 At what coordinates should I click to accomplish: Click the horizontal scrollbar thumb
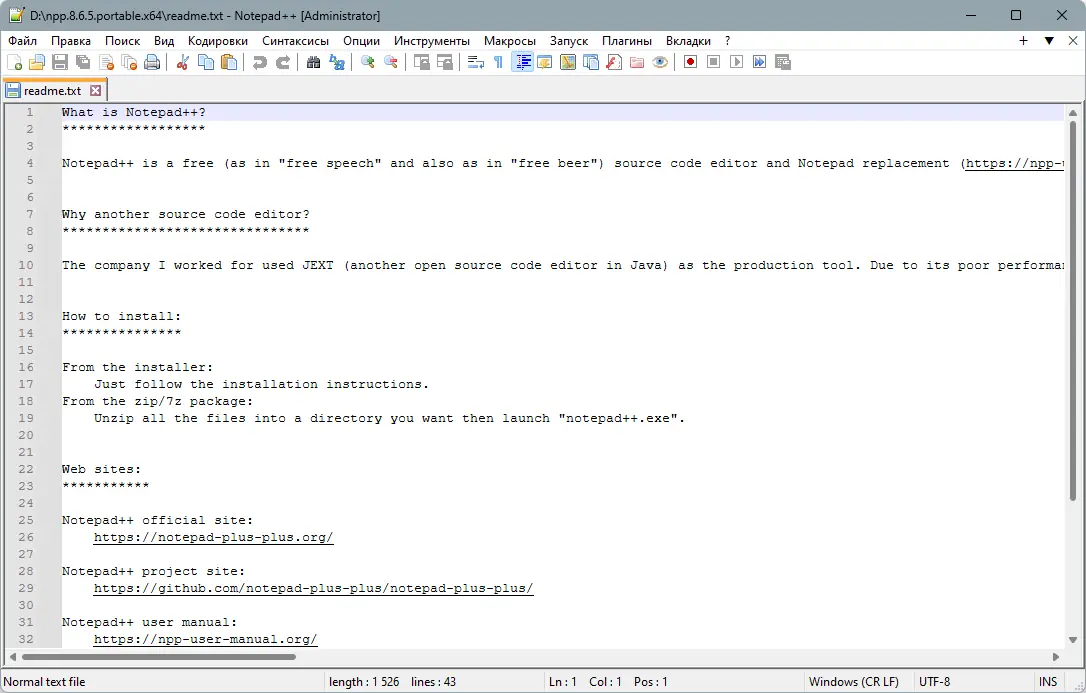159,656
